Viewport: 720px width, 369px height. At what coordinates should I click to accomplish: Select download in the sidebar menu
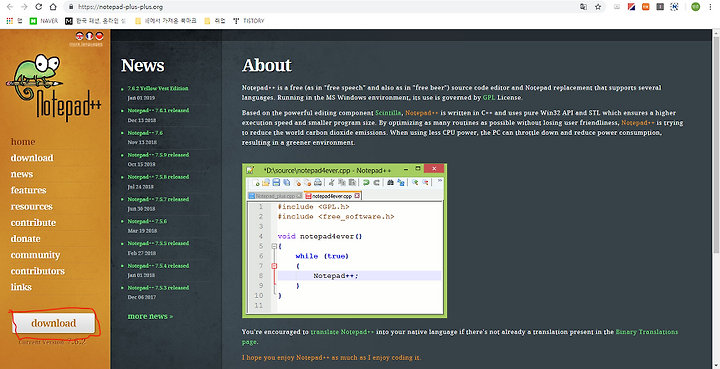pyautogui.click(x=32, y=158)
